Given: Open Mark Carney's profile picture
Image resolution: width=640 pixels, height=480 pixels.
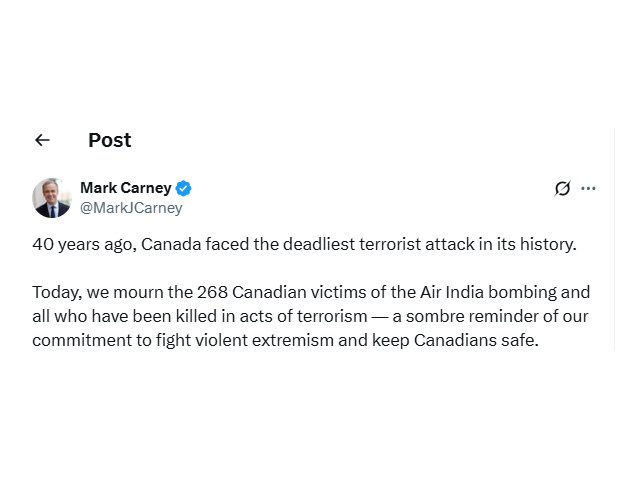Looking at the screenshot, I should coord(52,198).
